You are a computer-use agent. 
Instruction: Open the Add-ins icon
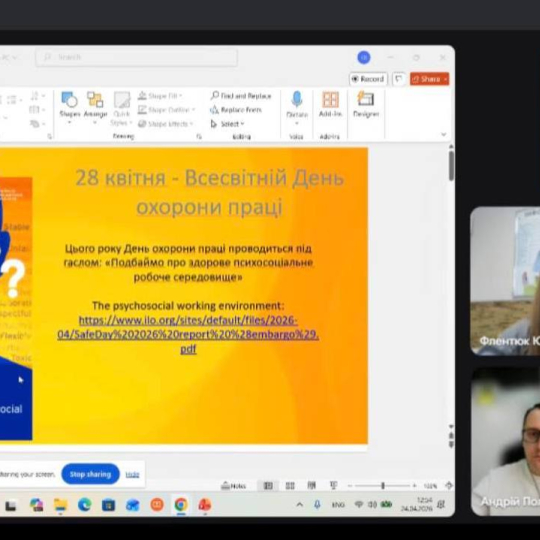tap(330, 105)
